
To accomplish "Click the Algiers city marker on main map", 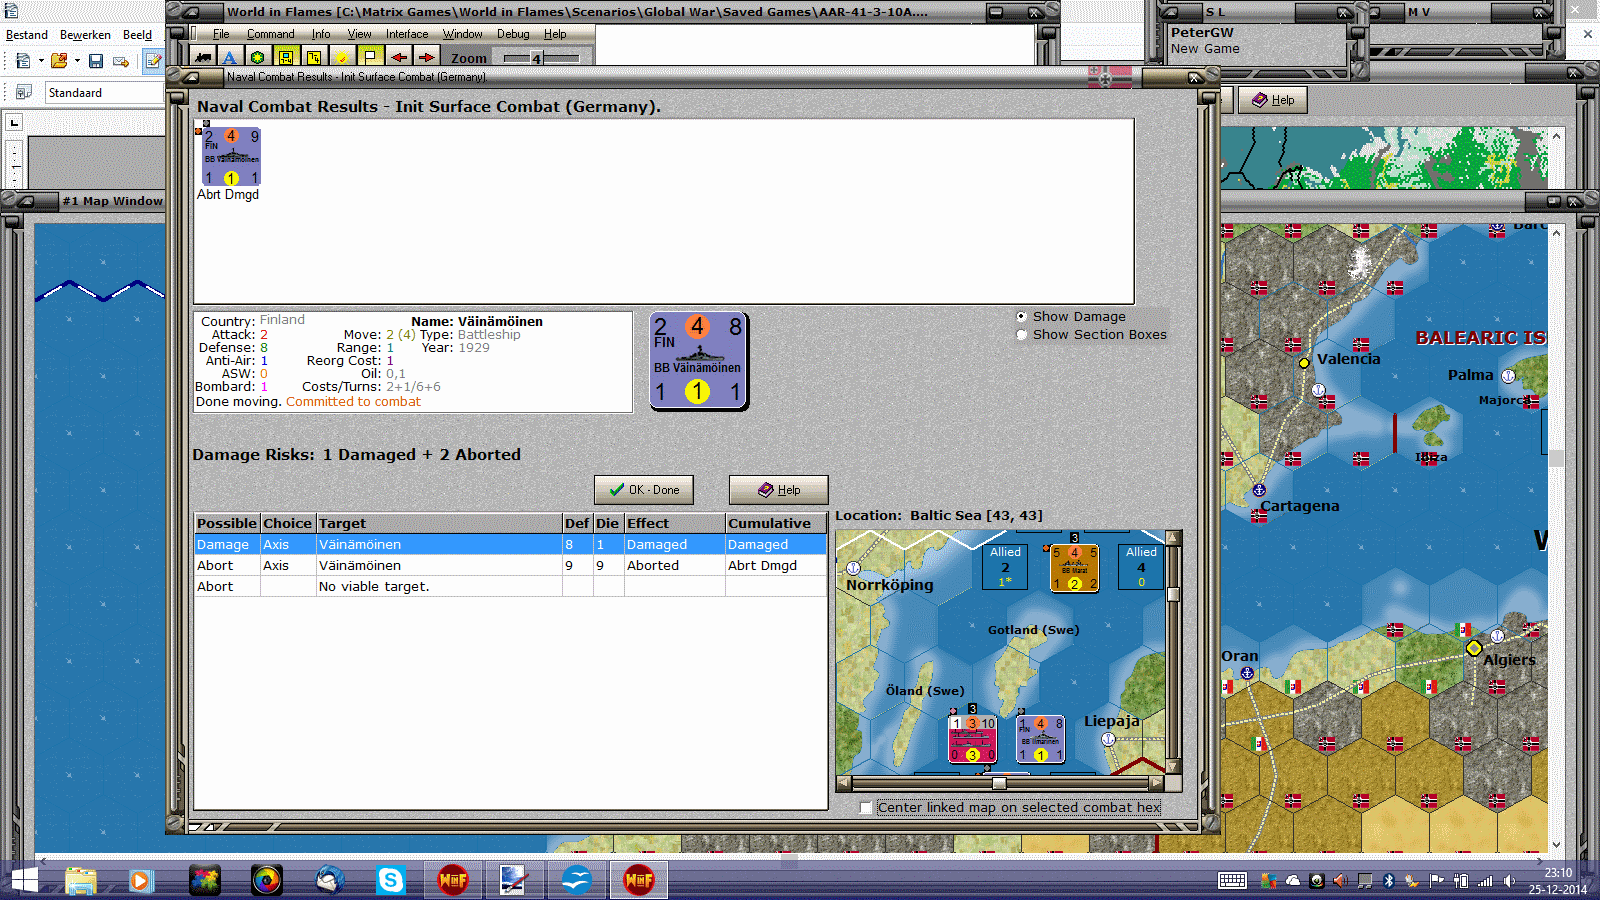I will click(x=1474, y=648).
